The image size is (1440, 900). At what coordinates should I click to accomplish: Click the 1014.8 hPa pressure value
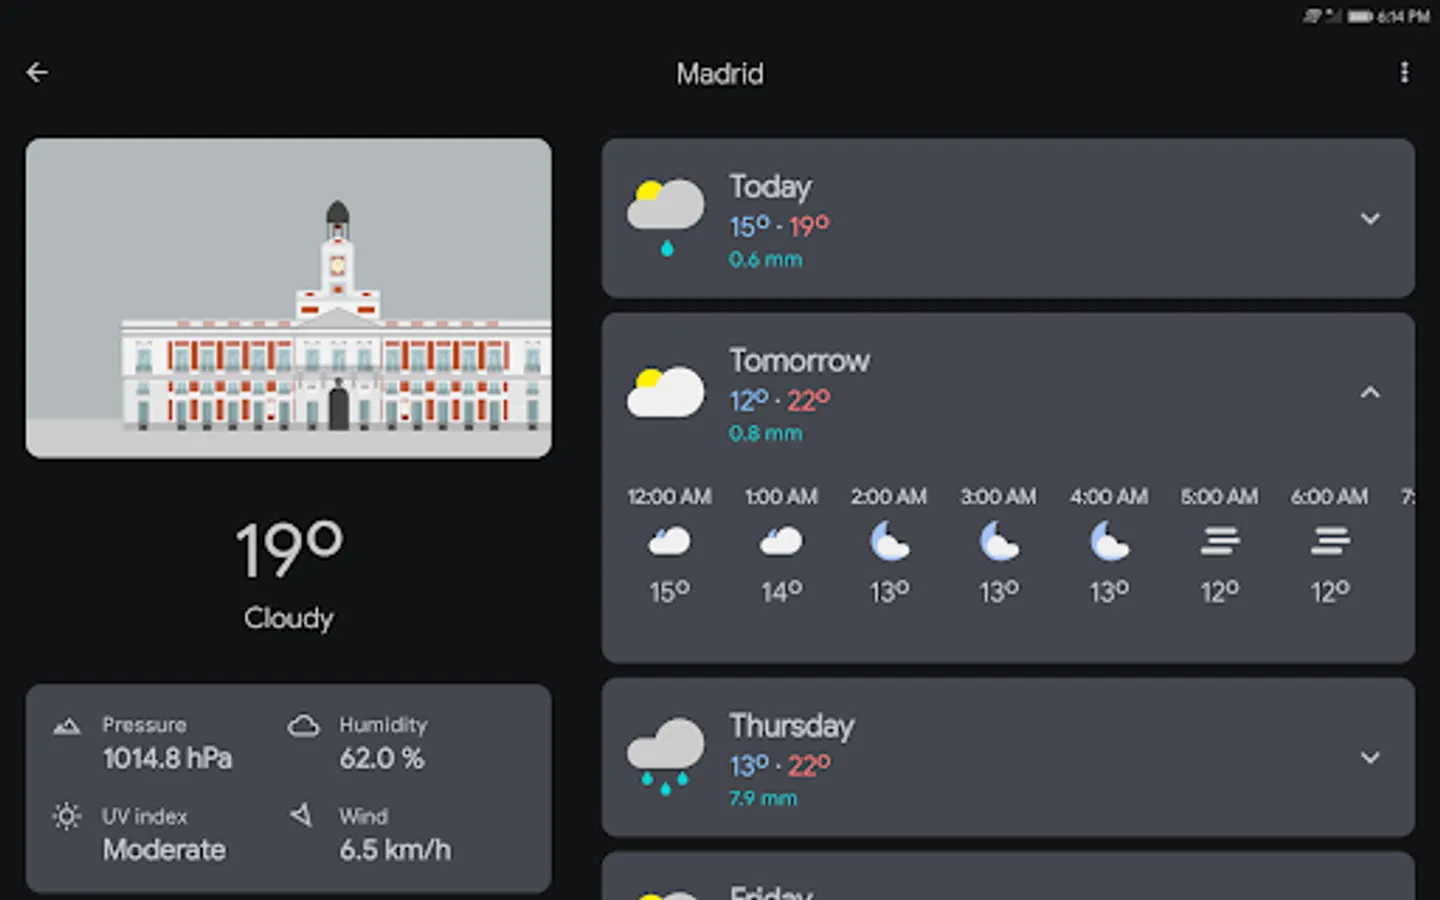tap(167, 759)
